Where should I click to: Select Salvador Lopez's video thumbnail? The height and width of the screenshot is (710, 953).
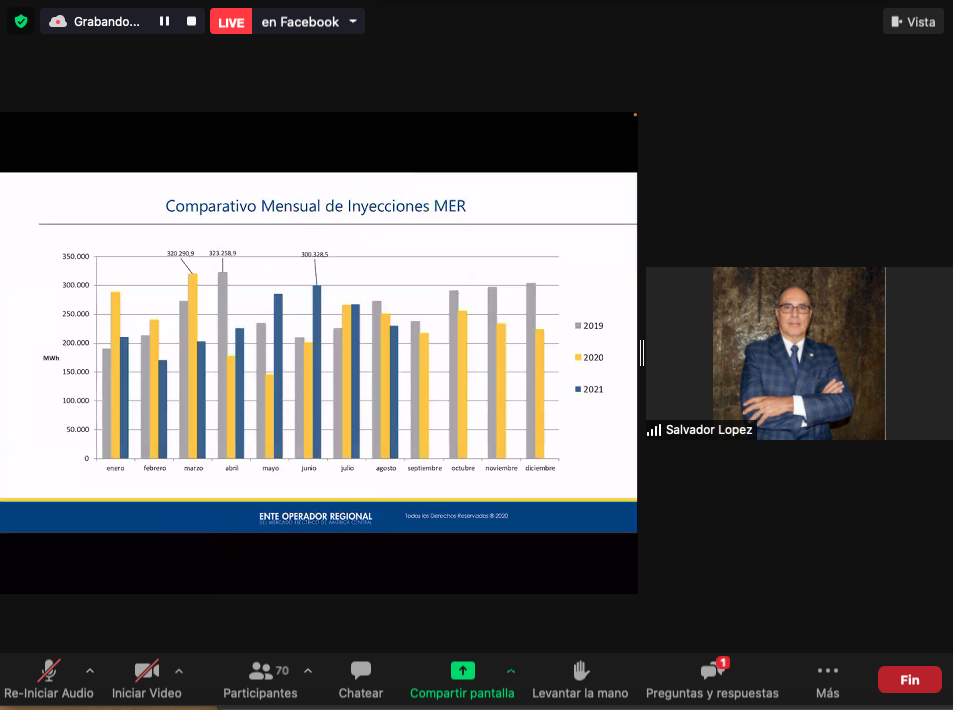click(798, 353)
